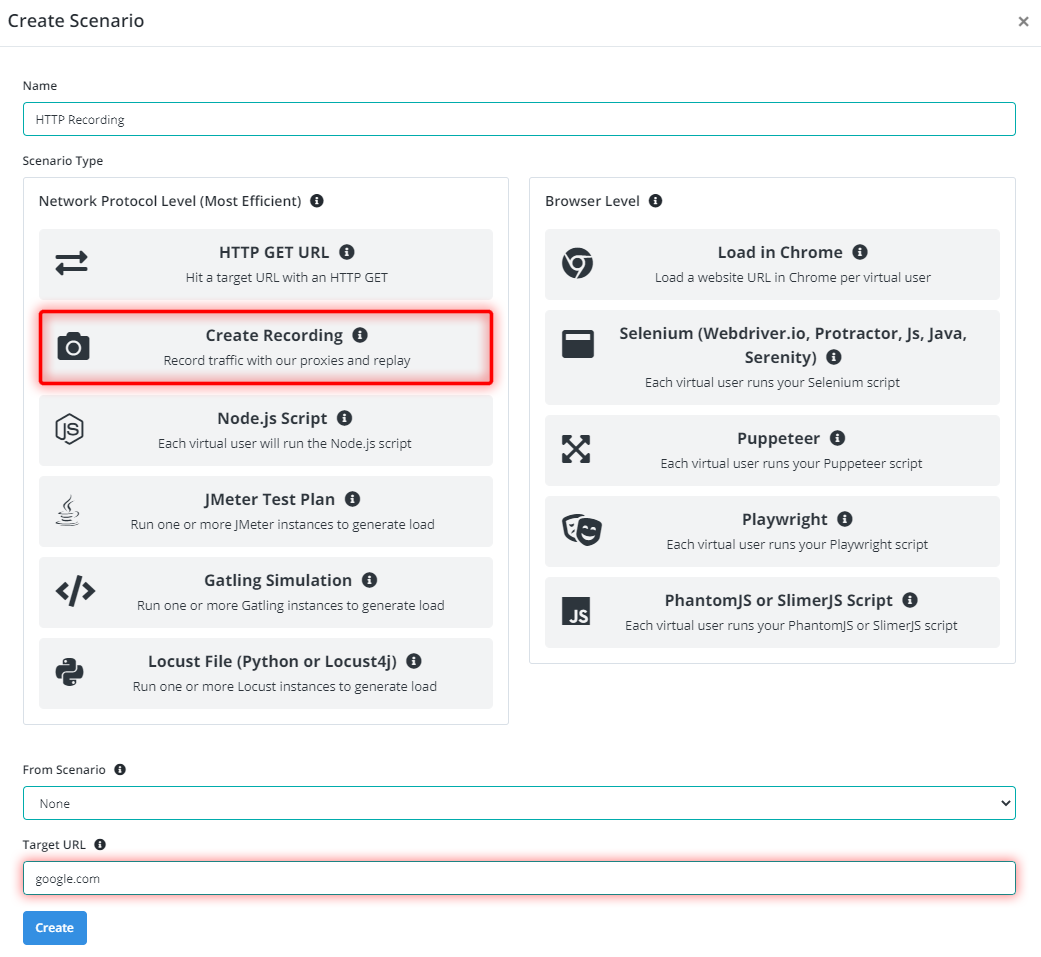
Task: Select Playwright scenario type
Action: pos(772,531)
